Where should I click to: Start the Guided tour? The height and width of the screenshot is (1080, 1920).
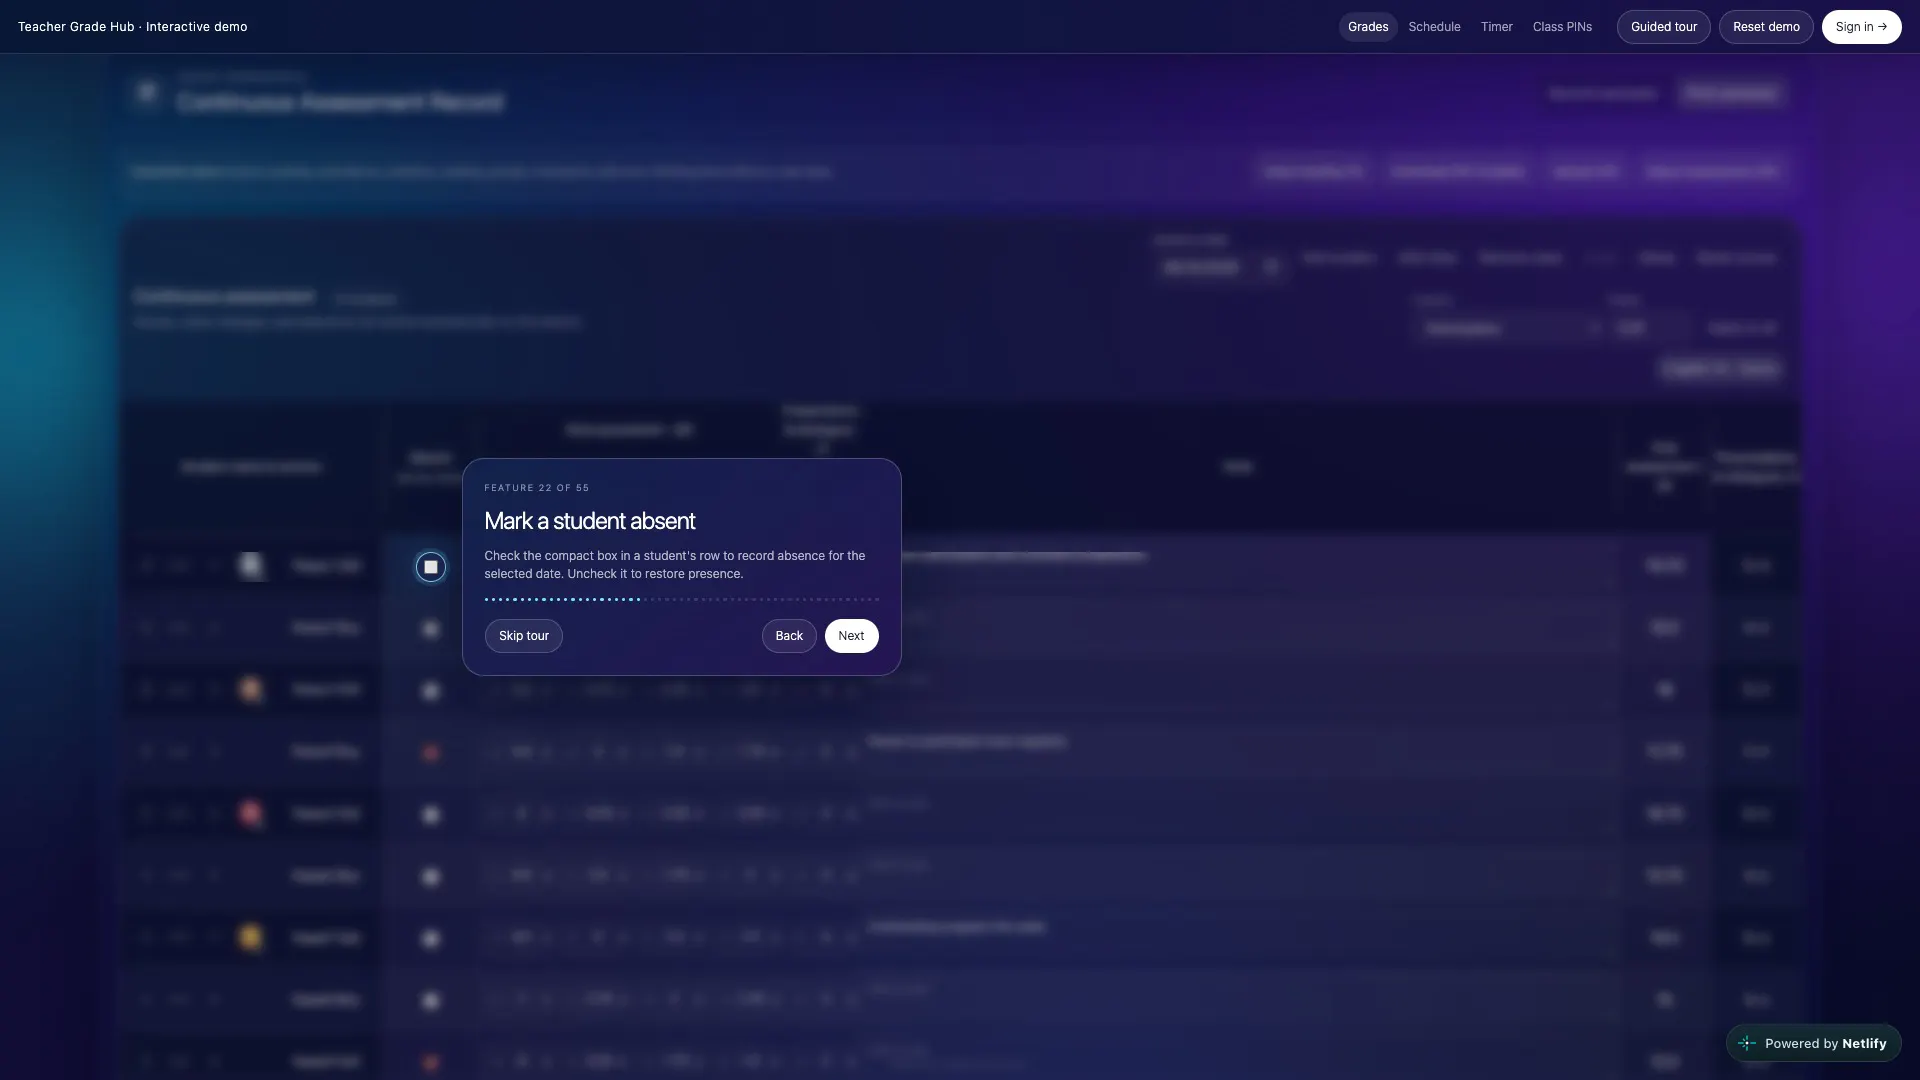1663,27
